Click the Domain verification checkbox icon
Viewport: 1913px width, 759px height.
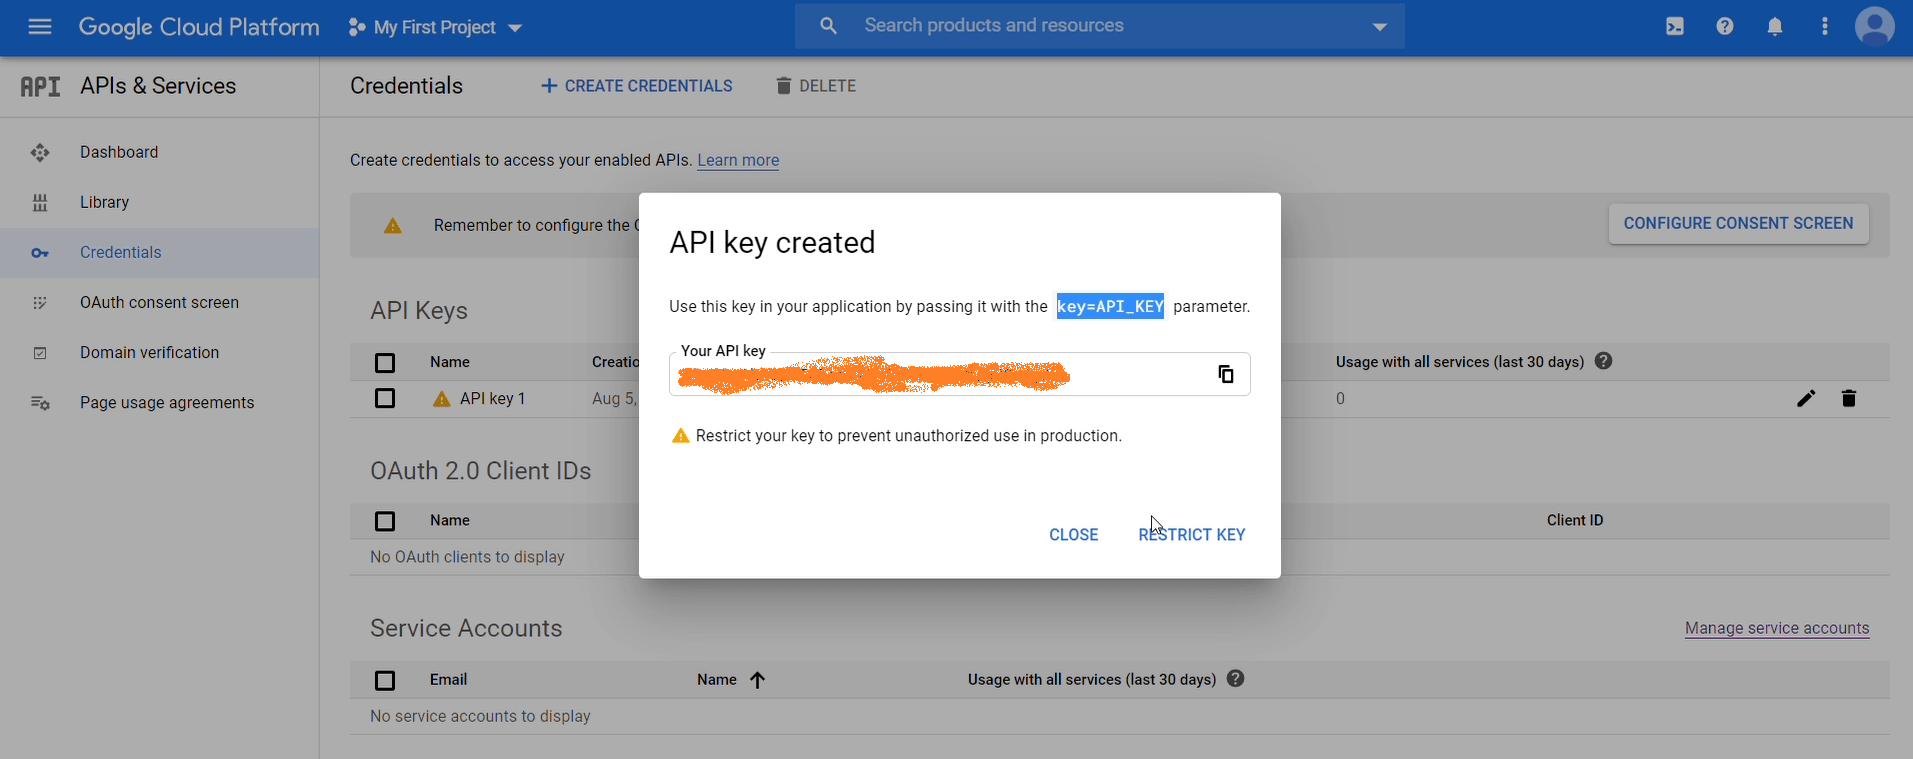pos(40,352)
